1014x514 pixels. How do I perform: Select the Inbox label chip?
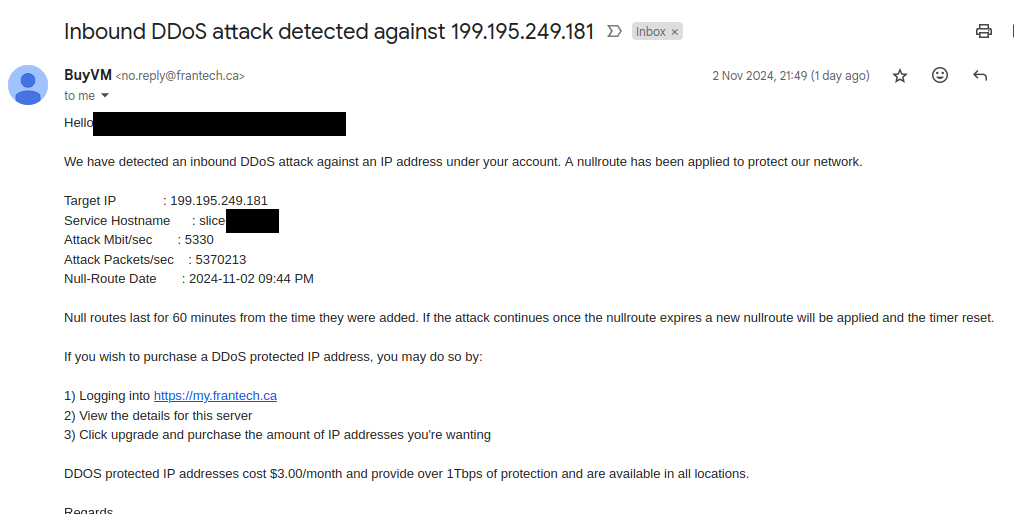coord(650,32)
